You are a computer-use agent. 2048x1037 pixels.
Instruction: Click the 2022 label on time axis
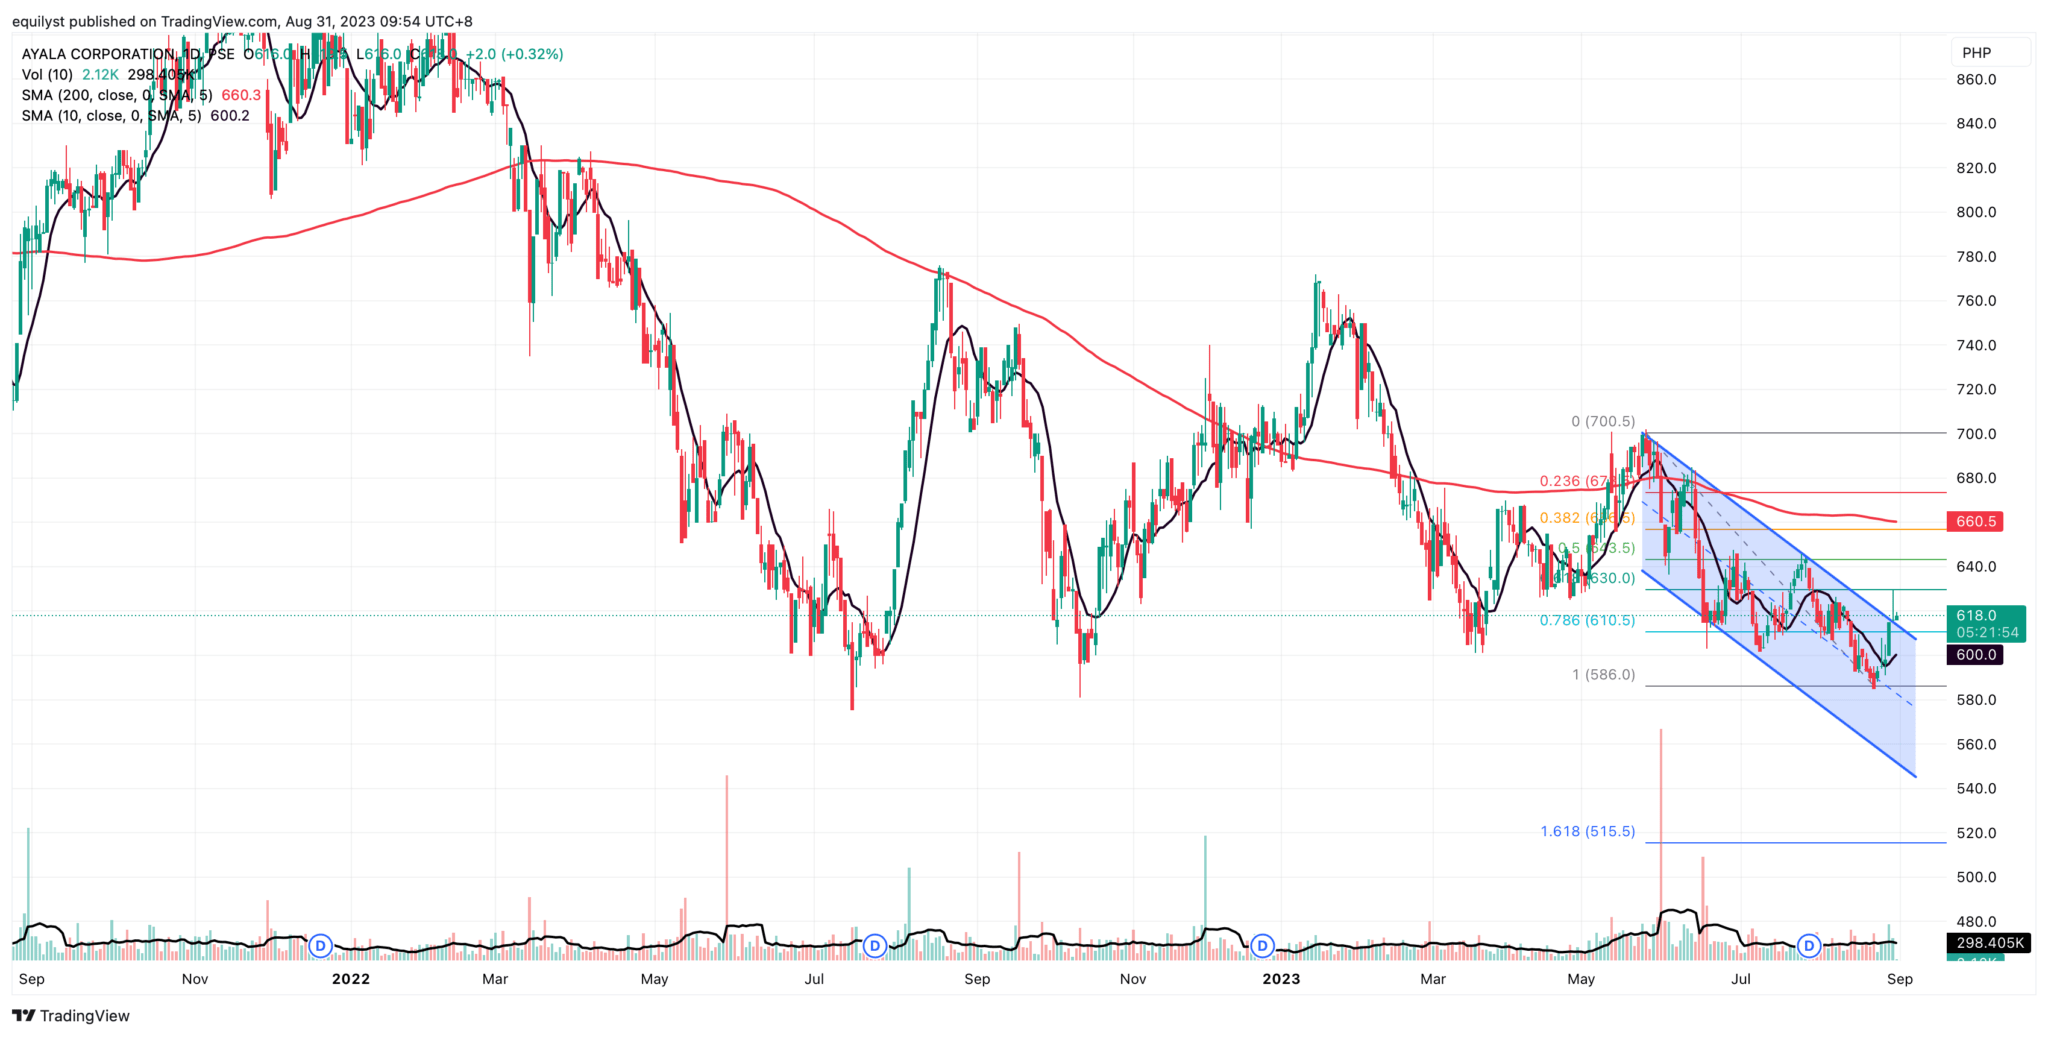pos(351,979)
